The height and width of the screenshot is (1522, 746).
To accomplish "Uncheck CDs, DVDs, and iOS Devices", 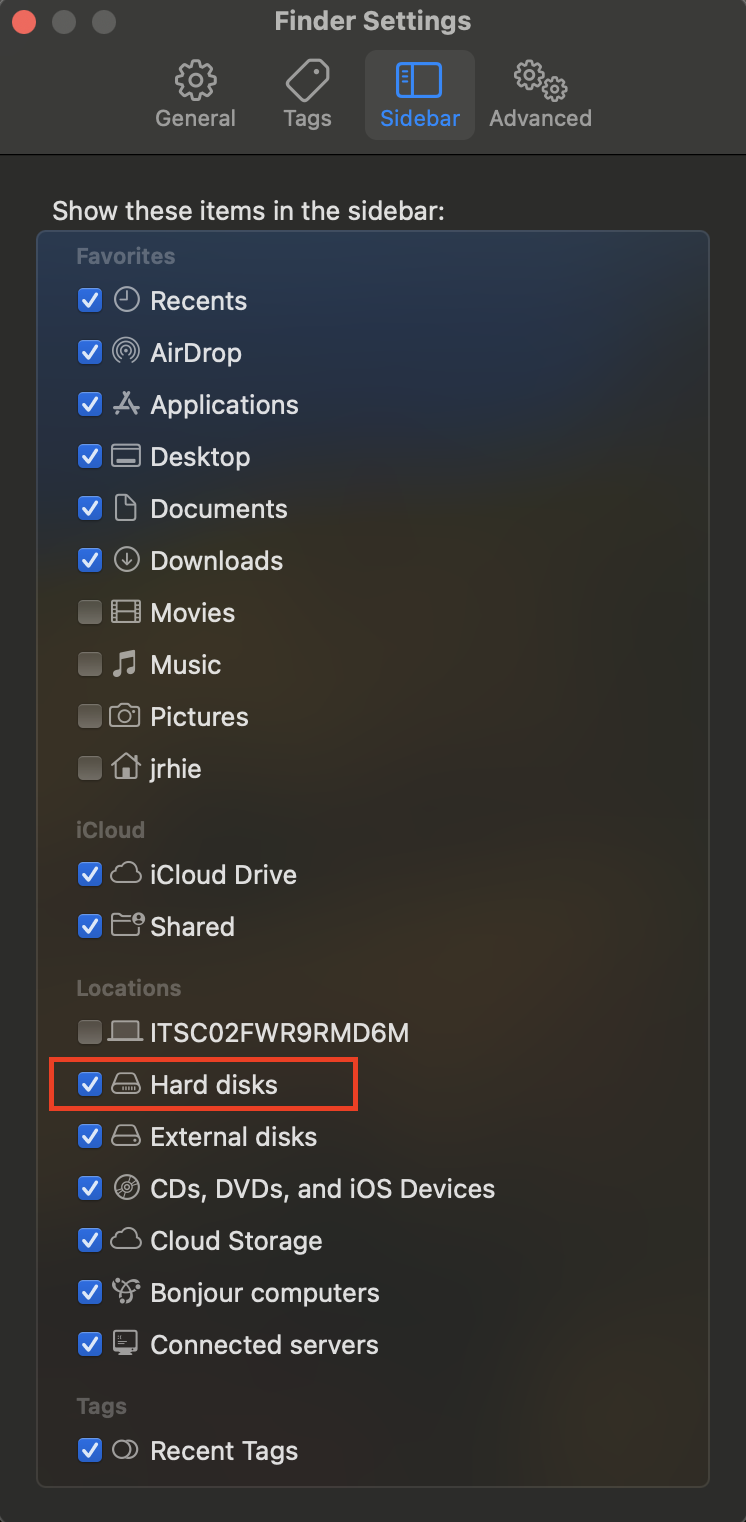I will (90, 1188).
